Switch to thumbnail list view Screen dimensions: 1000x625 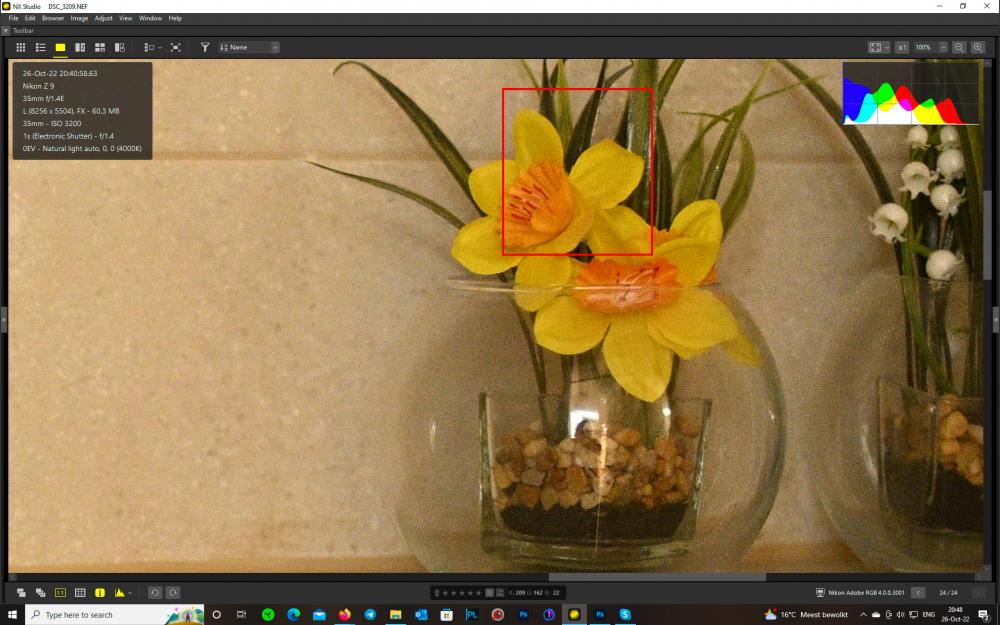pyautogui.click(x=40, y=47)
